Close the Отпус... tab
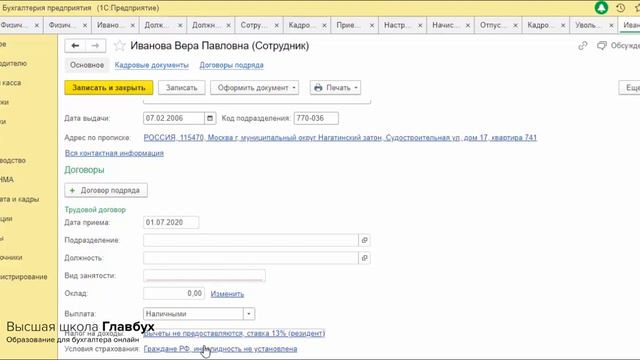The width and height of the screenshot is (640, 360). pyautogui.click(x=516, y=25)
